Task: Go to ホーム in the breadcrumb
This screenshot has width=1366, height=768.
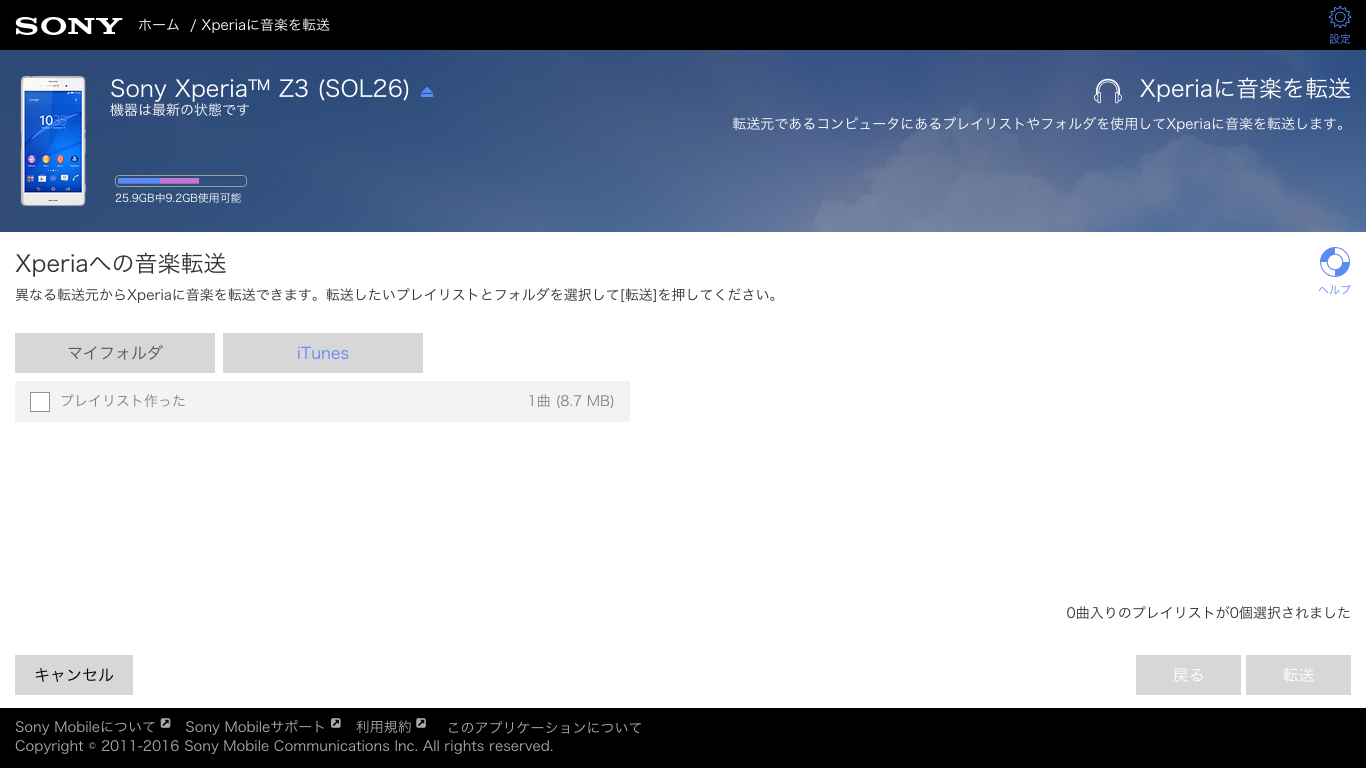Action: coord(158,25)
